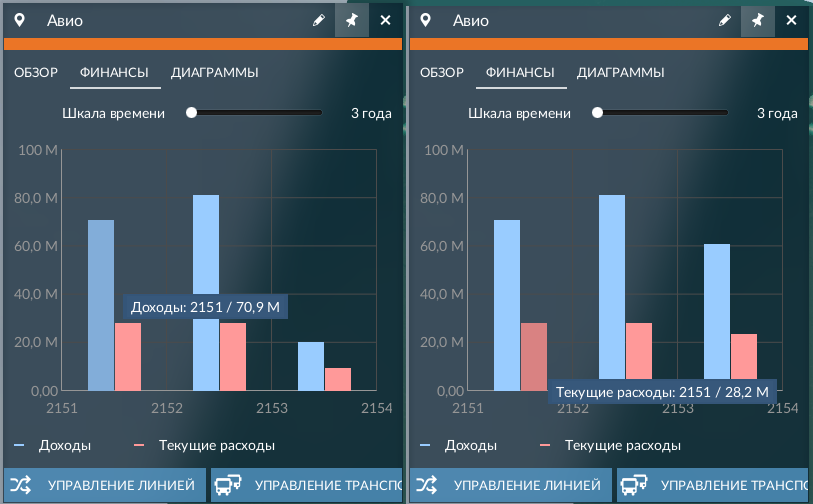The width and height of the screenshot is (813, 504).
Task: Toggle Доходы legend entry in left chart
Action: [x=52, y=445]
